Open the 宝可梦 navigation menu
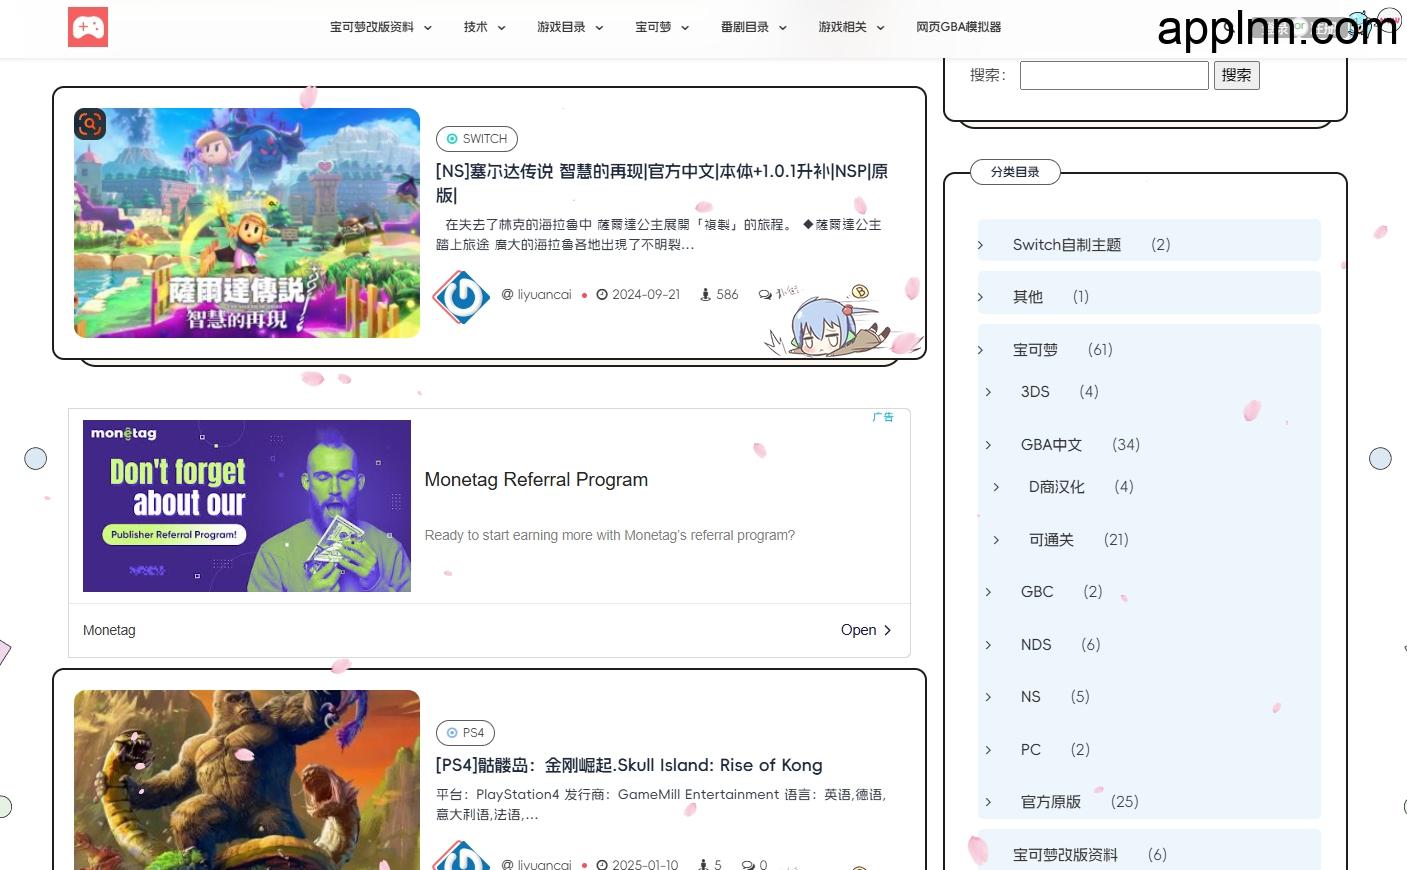The height and width of the screenshot is (870, 1407). [x=653, y=27]
